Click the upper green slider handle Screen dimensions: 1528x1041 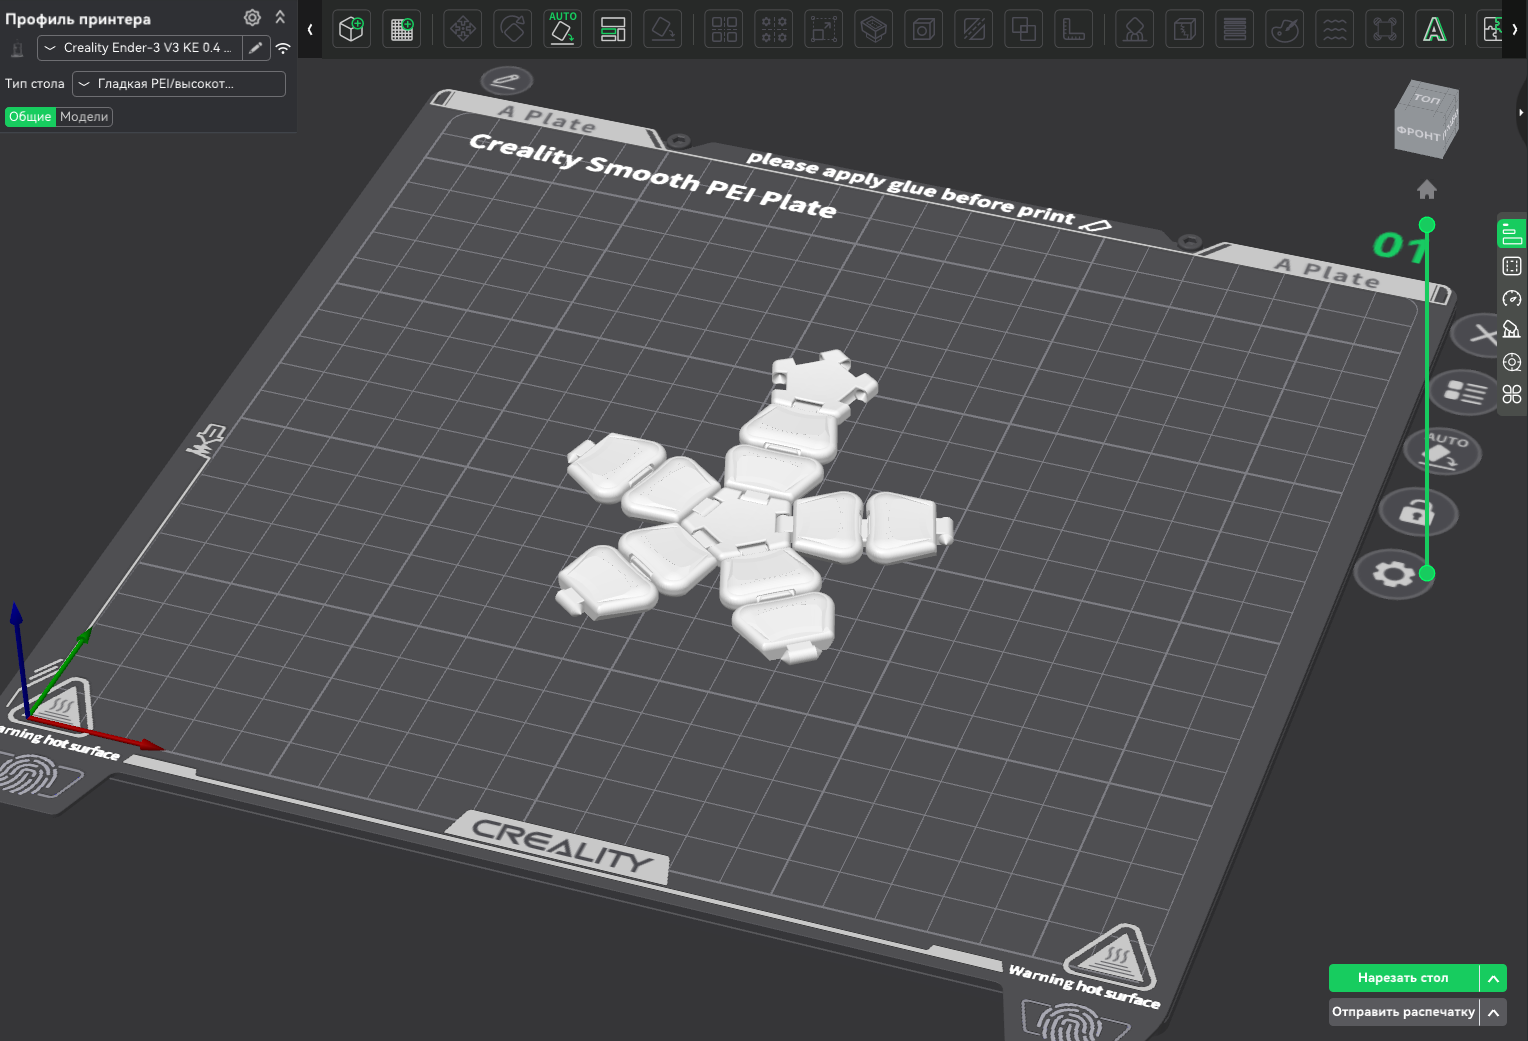click(x=1427, y=225)
